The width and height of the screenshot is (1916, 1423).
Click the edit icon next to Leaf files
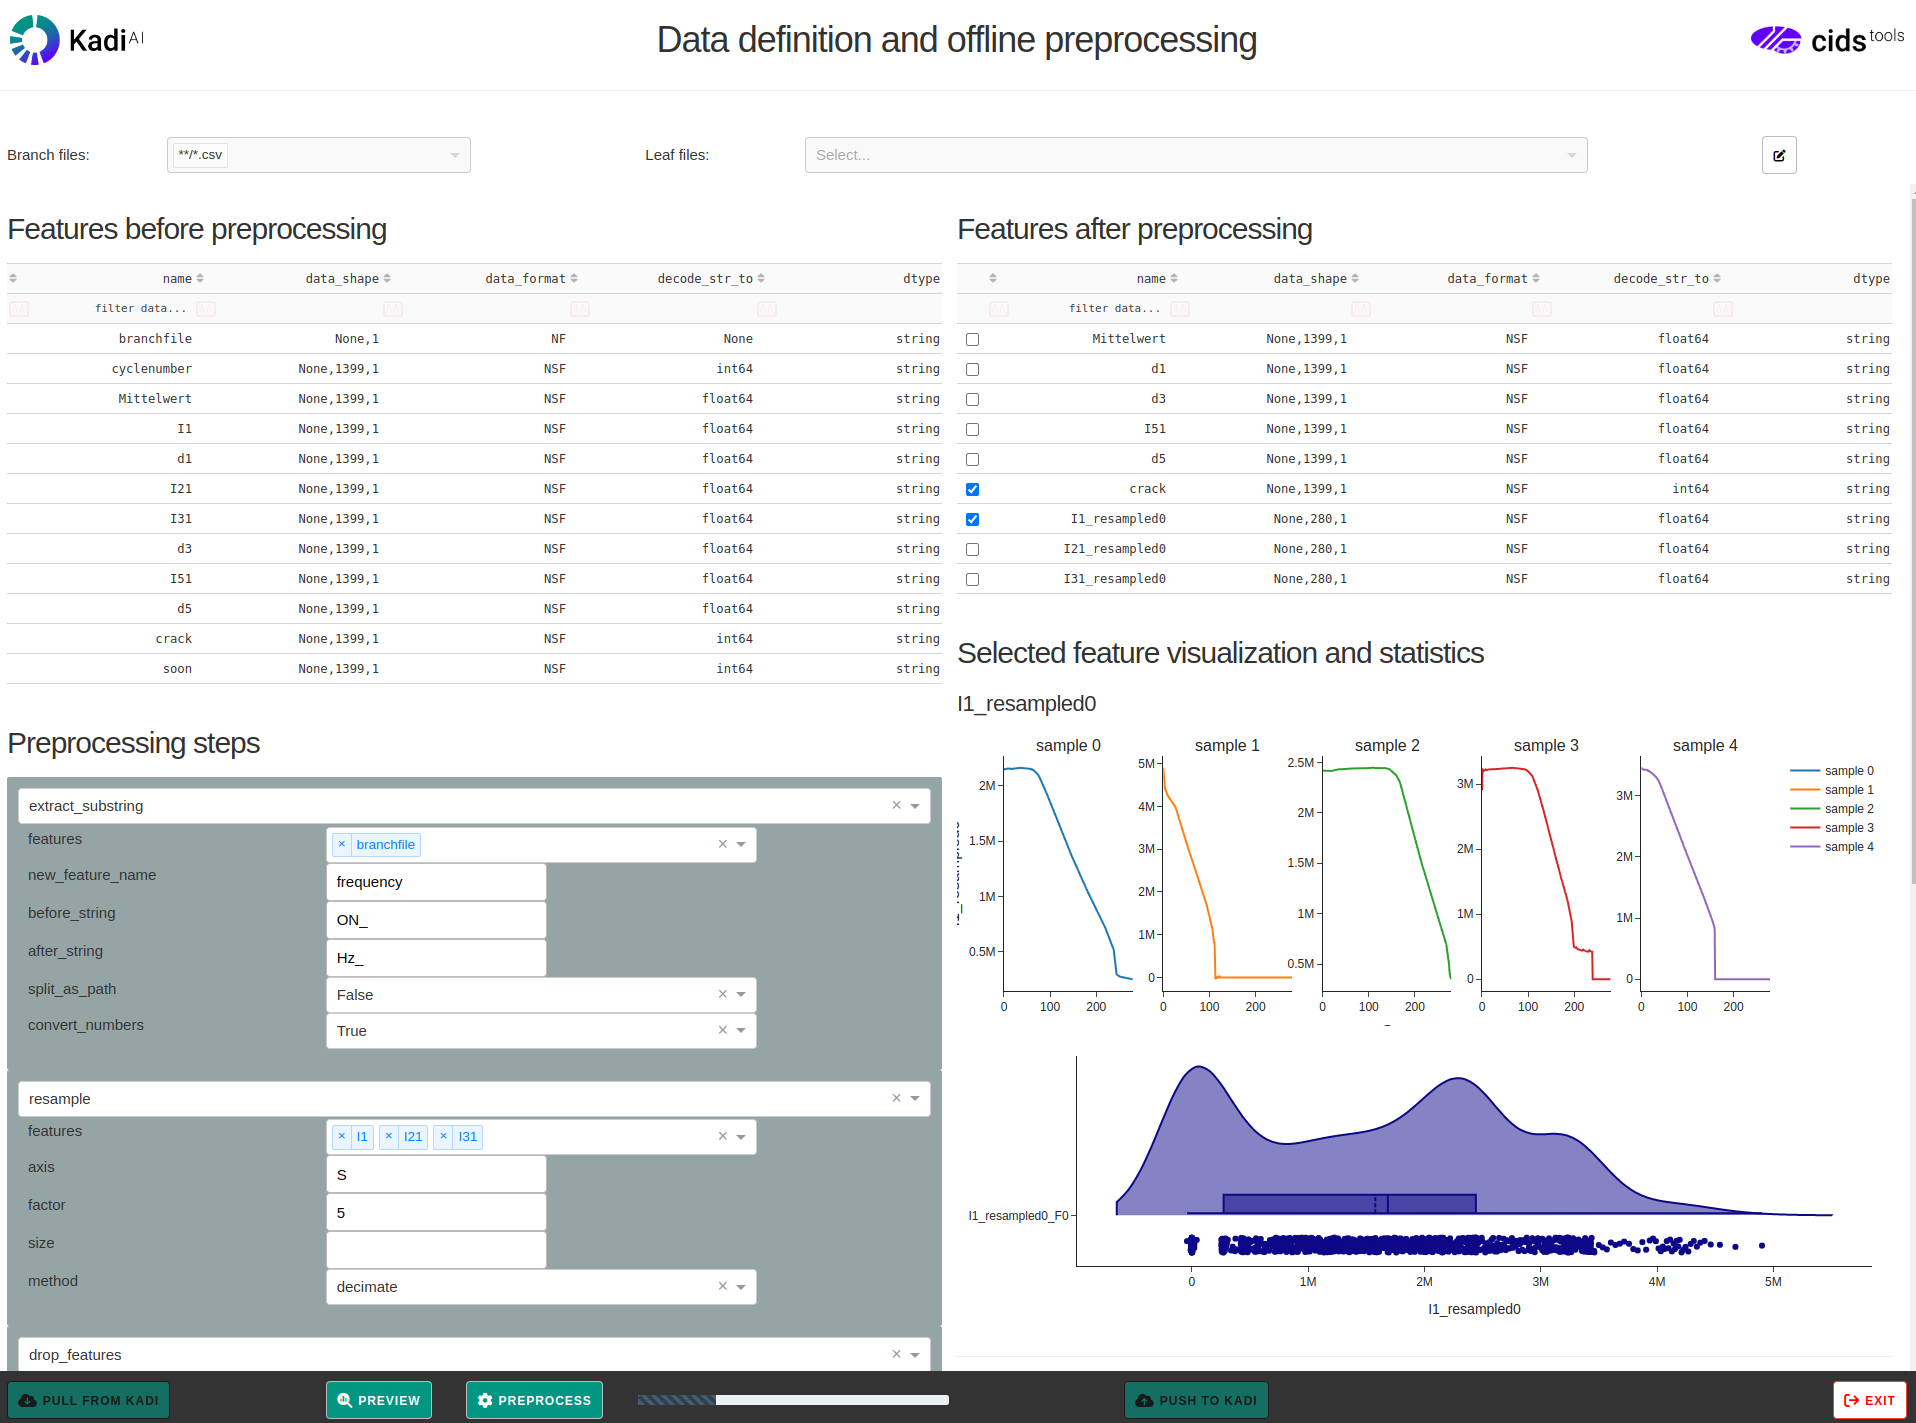pos(1778,155)
